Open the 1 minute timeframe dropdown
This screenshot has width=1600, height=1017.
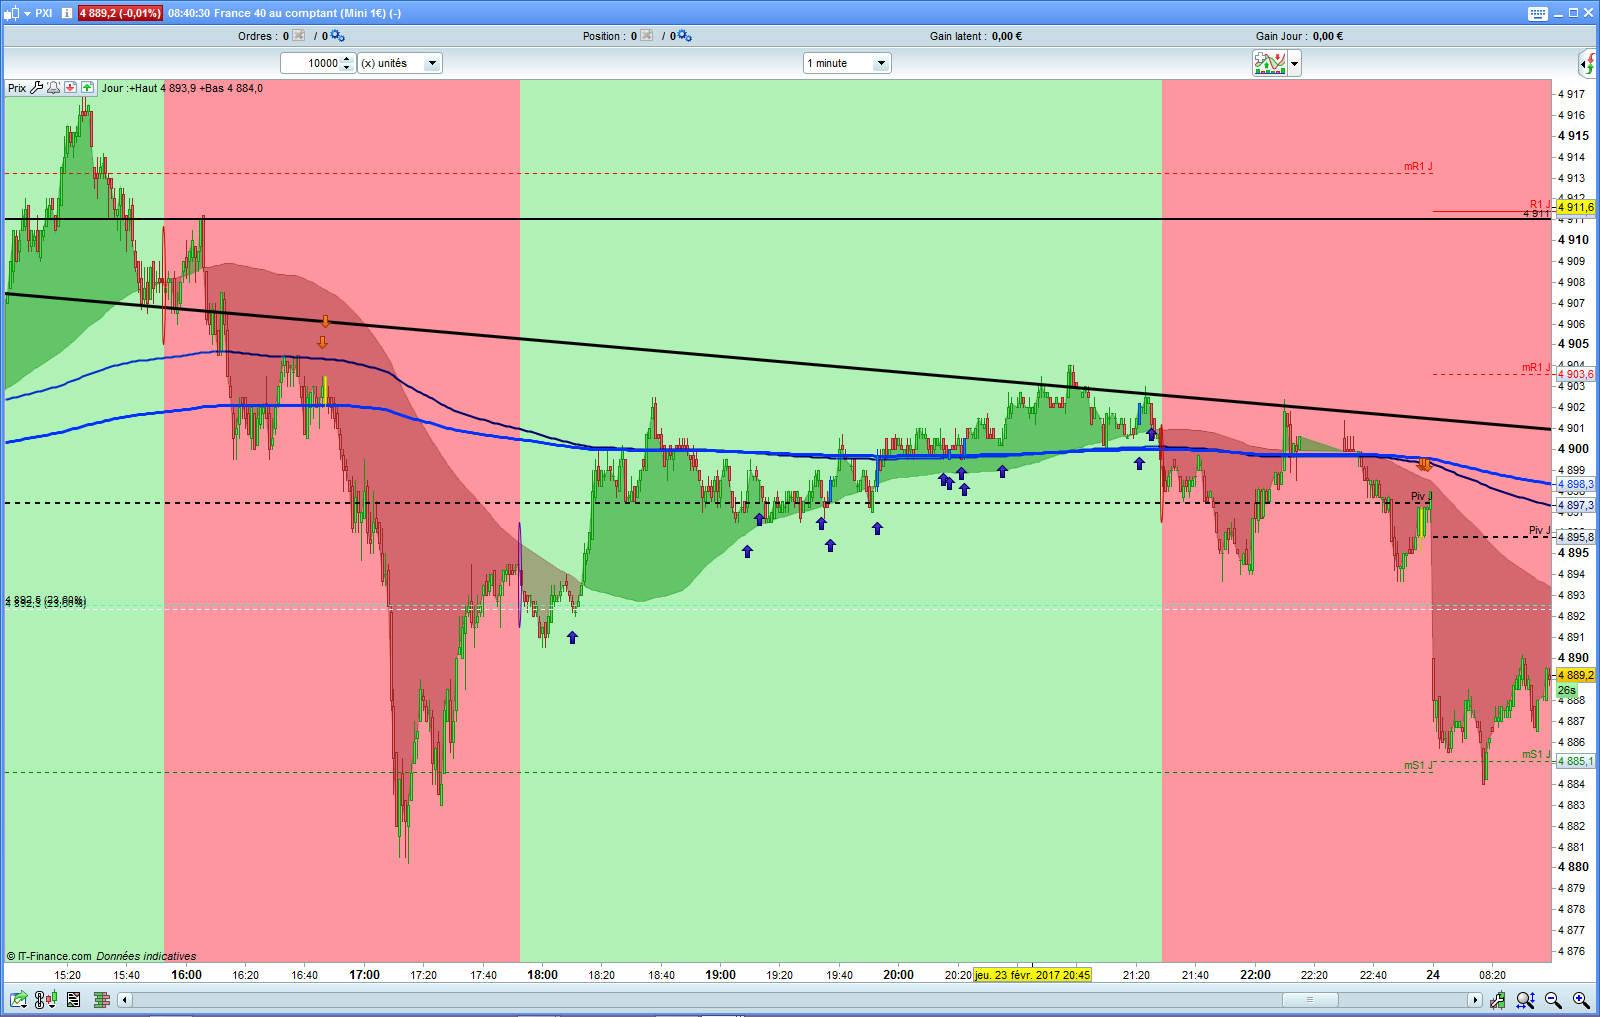(x=847, y=63)
